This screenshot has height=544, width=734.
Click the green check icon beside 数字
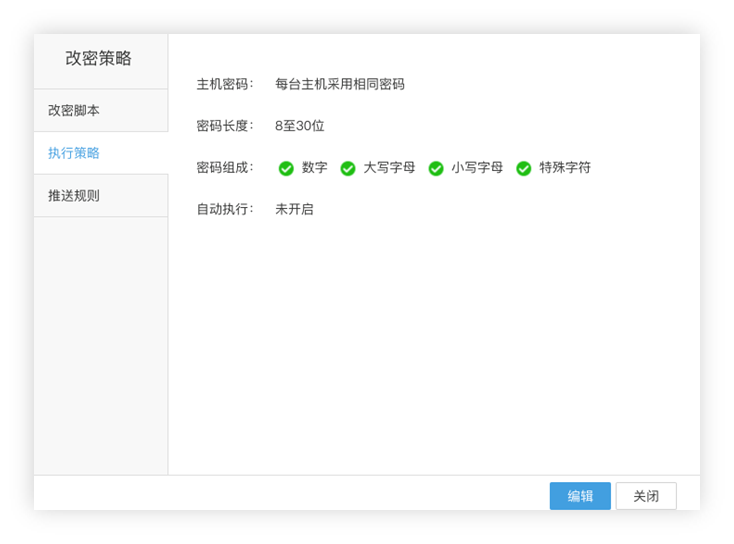point(286,168)
